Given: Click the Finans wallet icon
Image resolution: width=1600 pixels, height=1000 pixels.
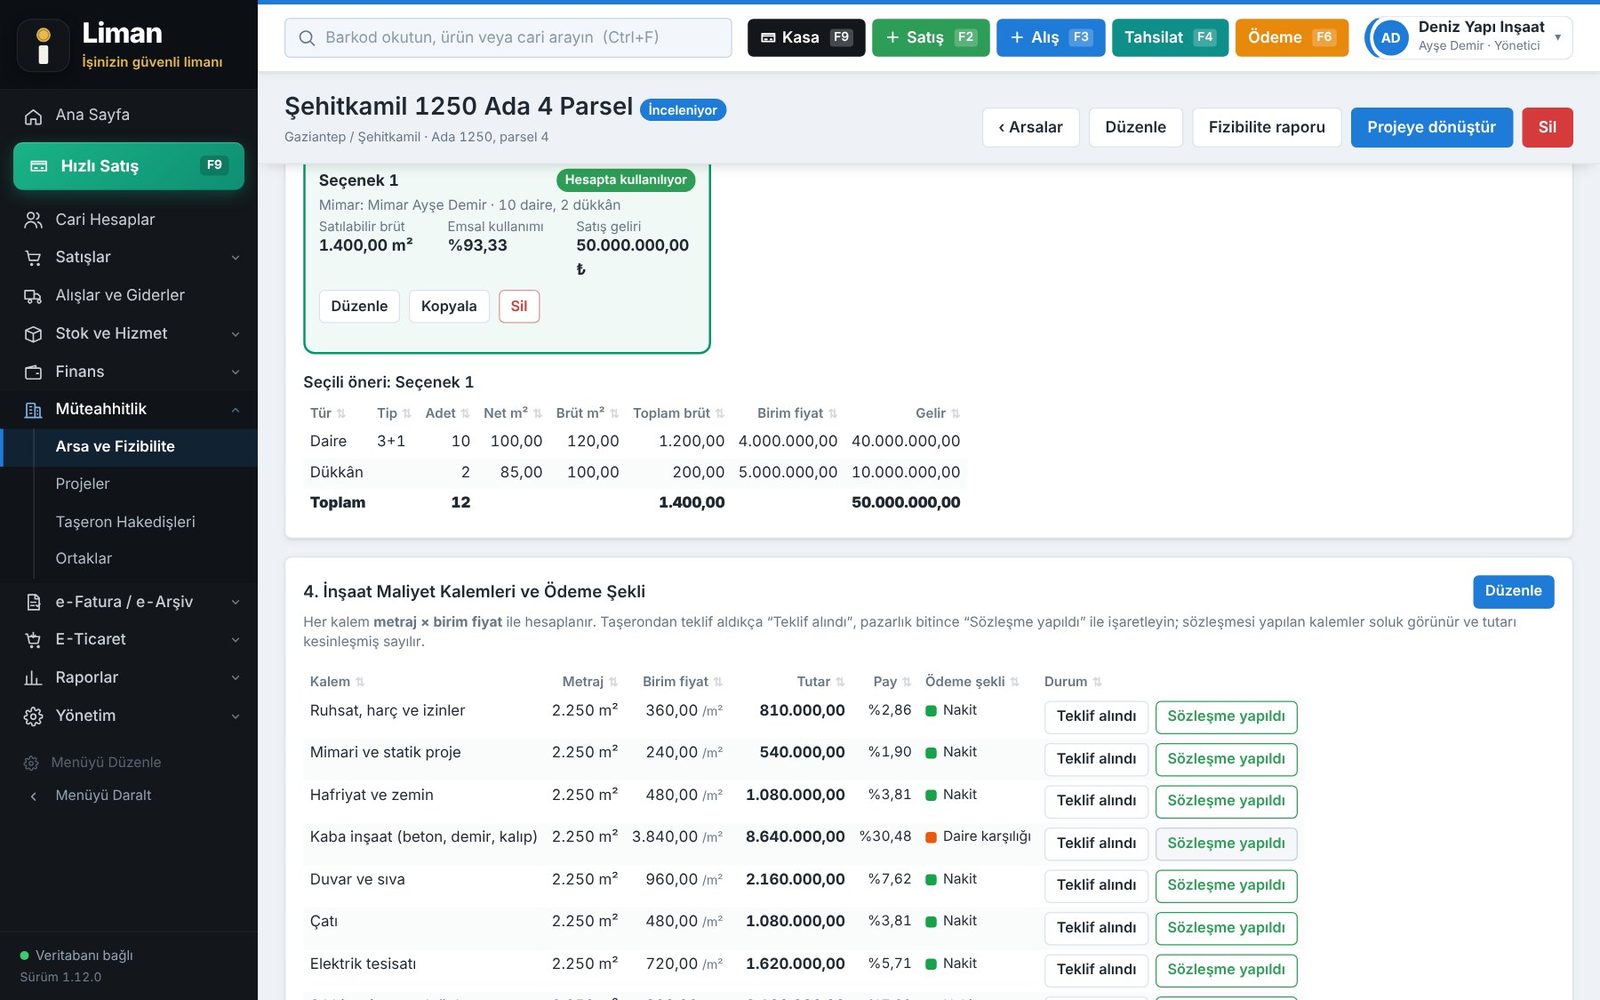Looking at the screenshot, I should pyautogui.click(x=33, y=372).
